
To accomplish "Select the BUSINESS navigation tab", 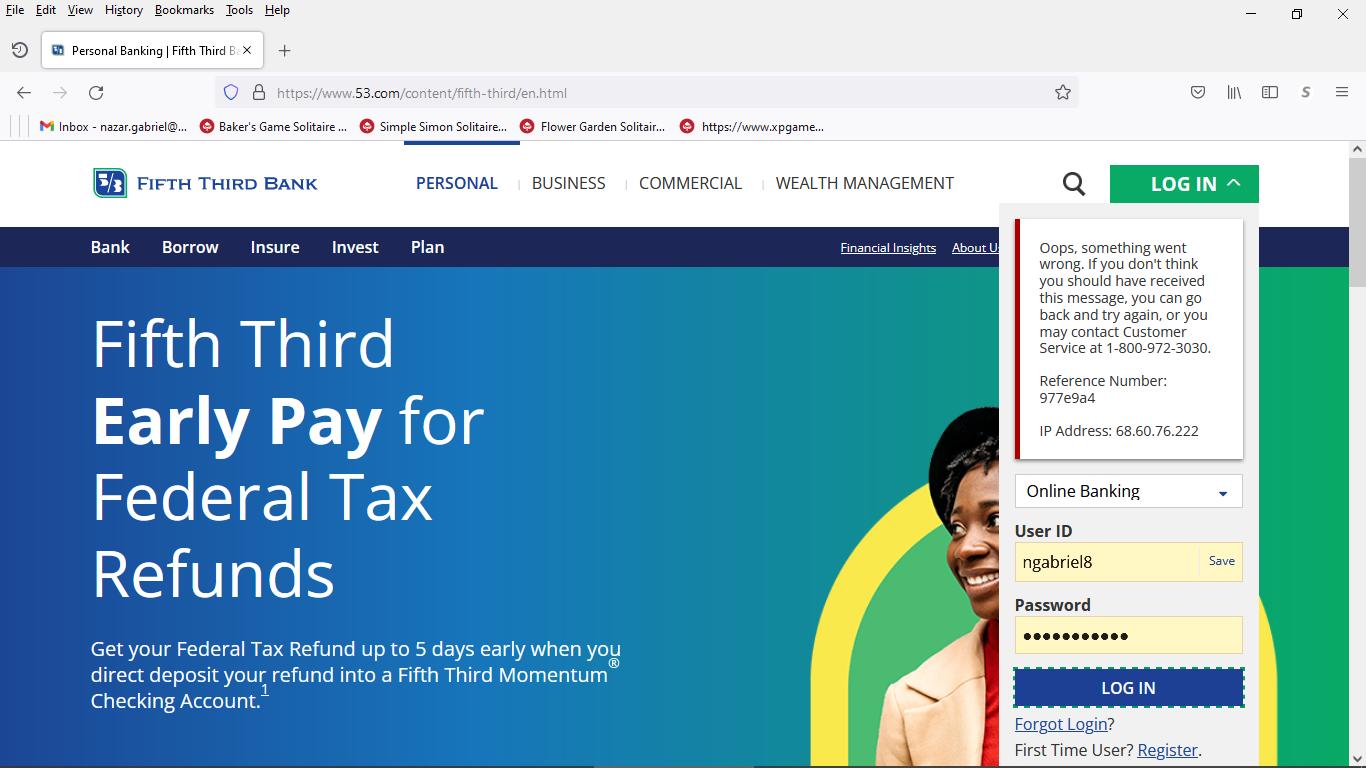I will 568,184.
